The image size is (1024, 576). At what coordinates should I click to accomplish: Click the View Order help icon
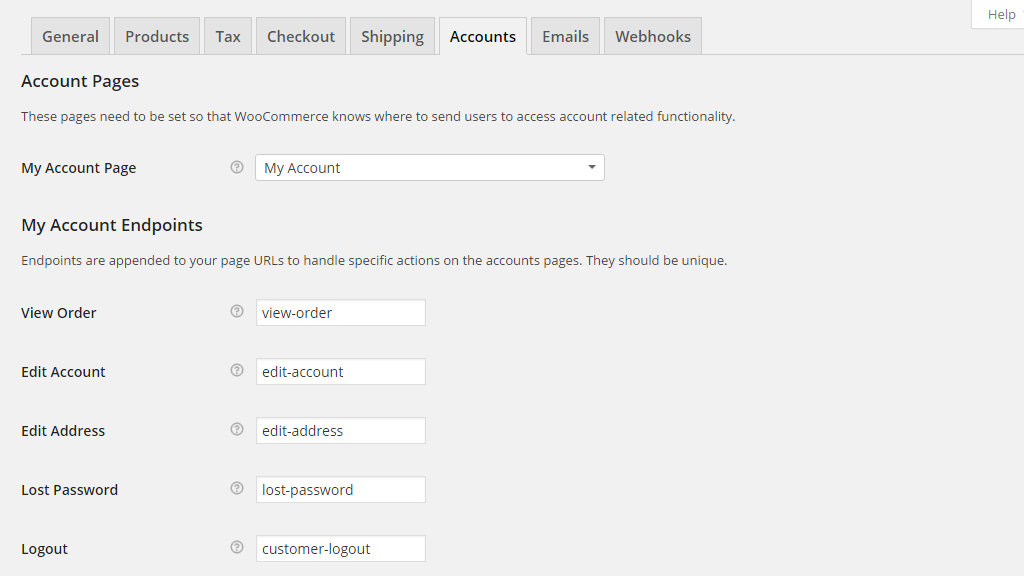coord(237,311)
